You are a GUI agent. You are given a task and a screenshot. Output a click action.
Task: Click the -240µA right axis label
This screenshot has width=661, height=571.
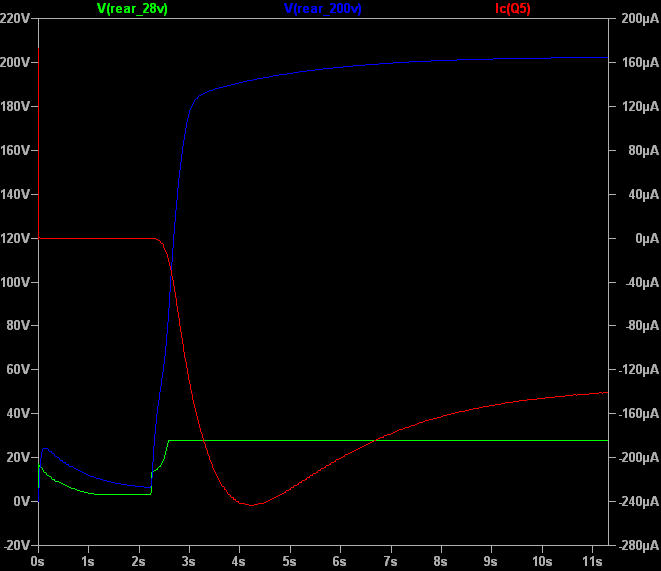click(x=638, y=501)
